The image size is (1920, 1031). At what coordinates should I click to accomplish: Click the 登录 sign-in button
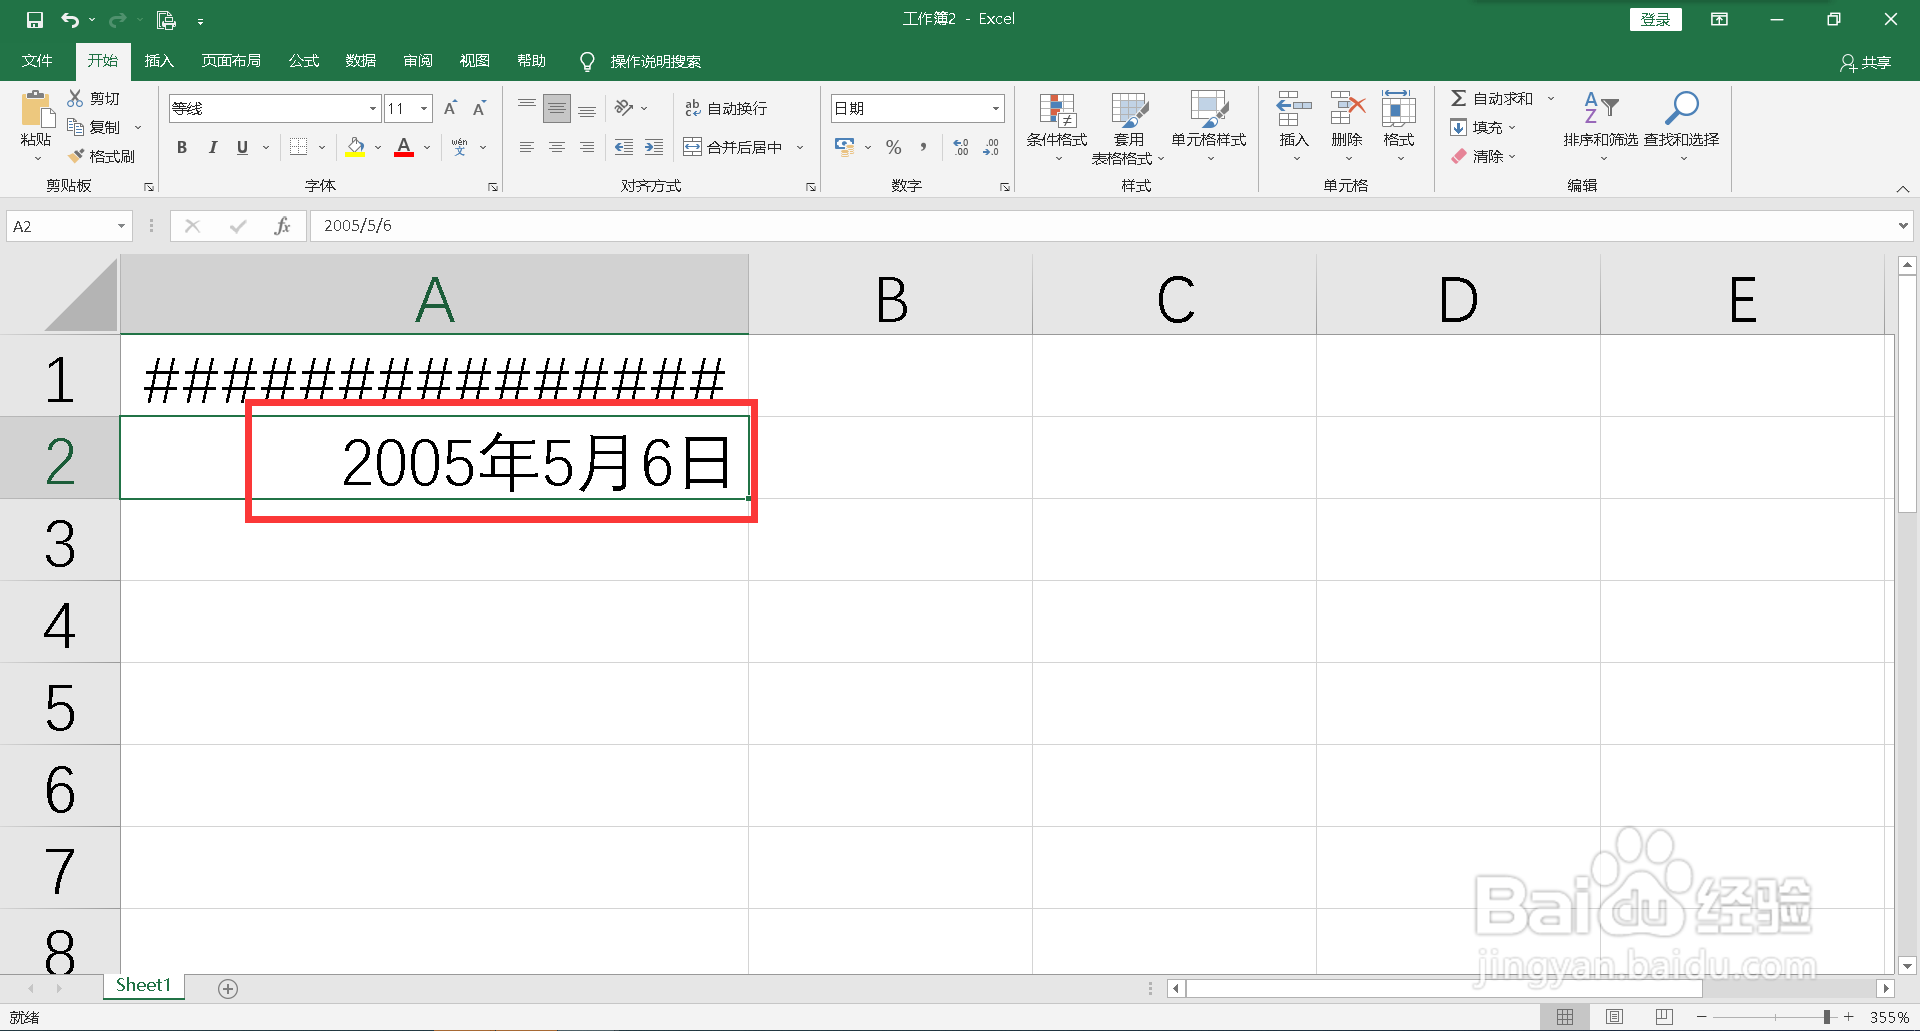[x=1655, y=19]
